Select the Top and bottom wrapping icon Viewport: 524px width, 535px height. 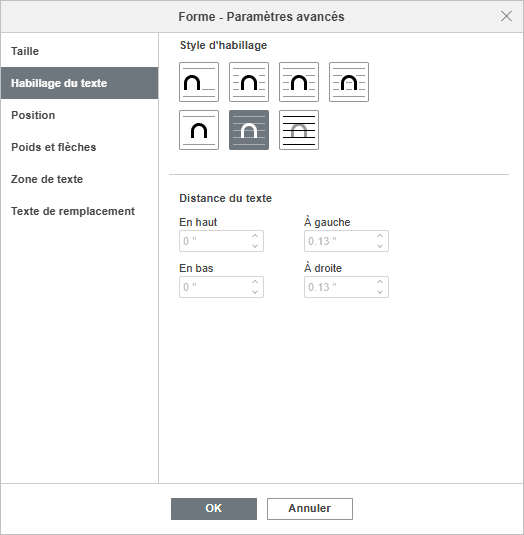(x=199, y=130)
